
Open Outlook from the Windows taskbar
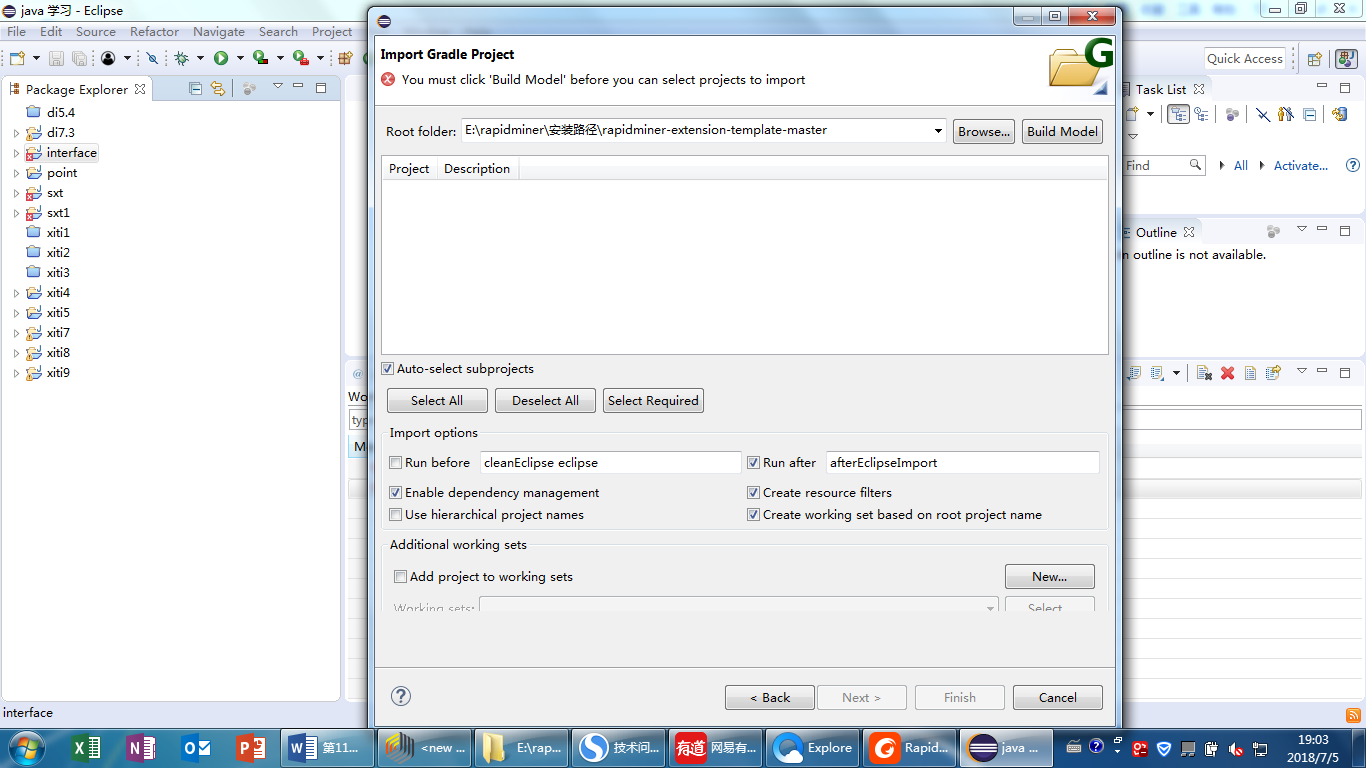tap(196, 747)
